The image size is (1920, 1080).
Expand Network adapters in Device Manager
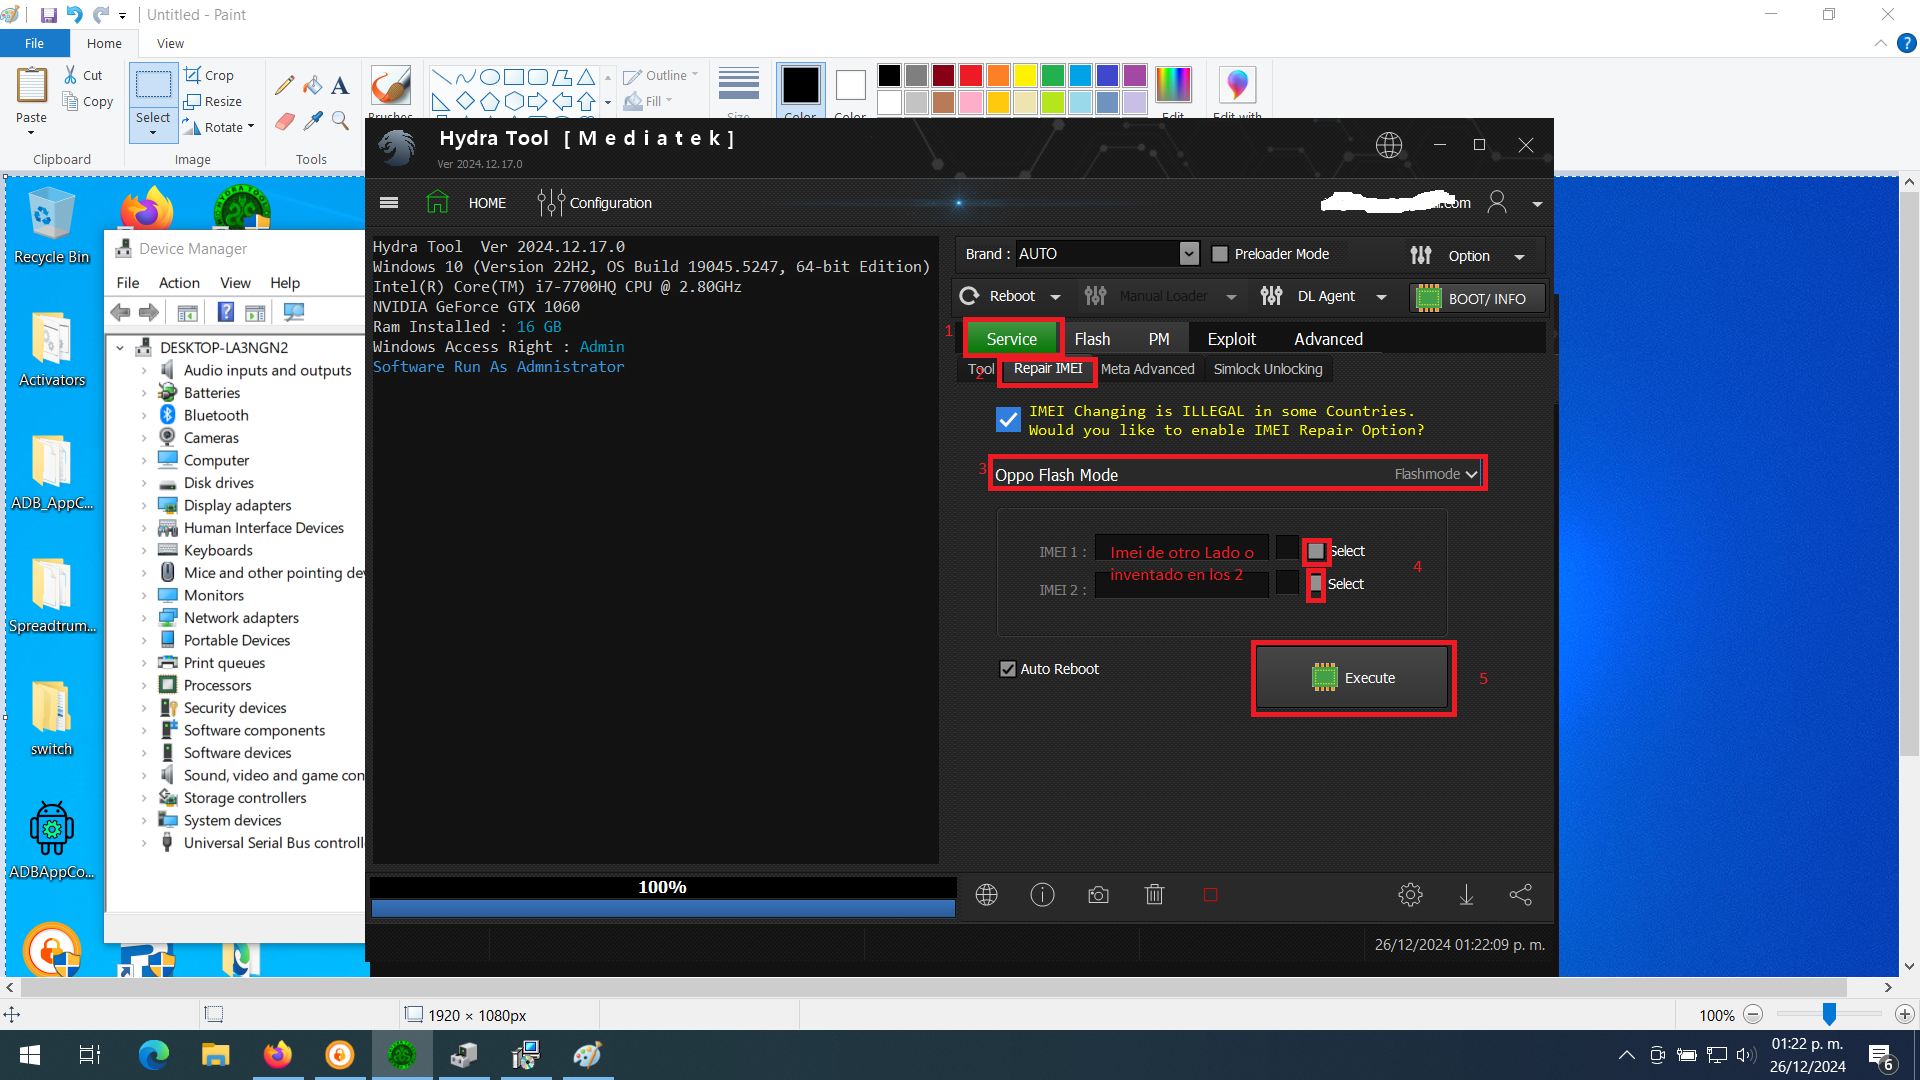click(144, 618)
